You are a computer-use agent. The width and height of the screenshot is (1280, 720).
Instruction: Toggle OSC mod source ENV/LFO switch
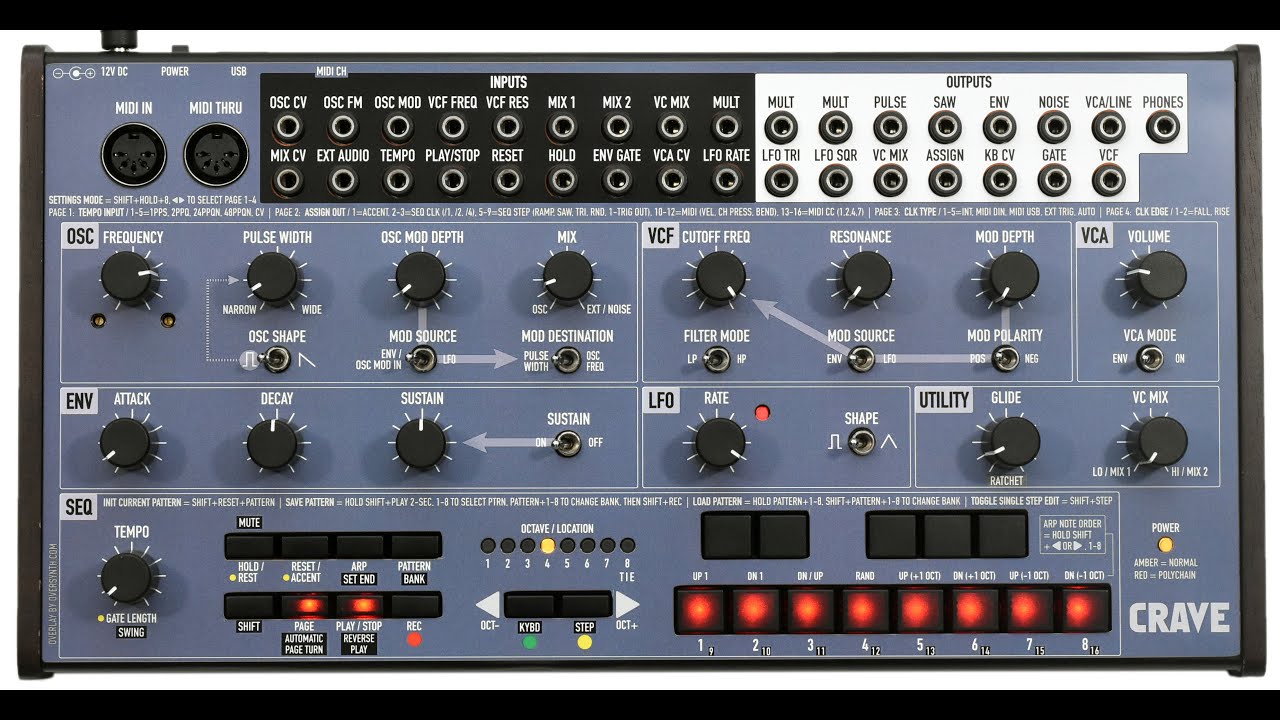coord(424,360)
